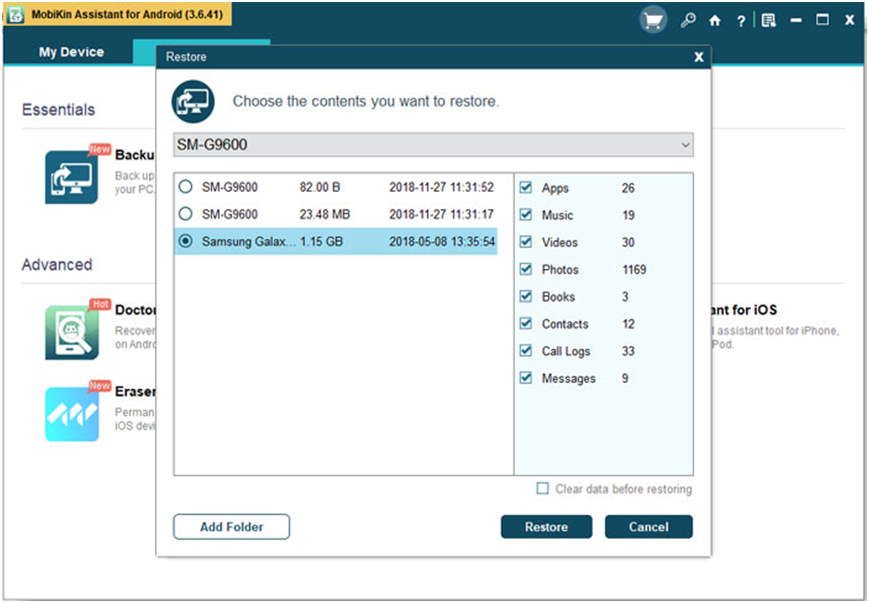Open the shopping cart purchase icon
Screen dimensions: 869x603
click(653, 20)
